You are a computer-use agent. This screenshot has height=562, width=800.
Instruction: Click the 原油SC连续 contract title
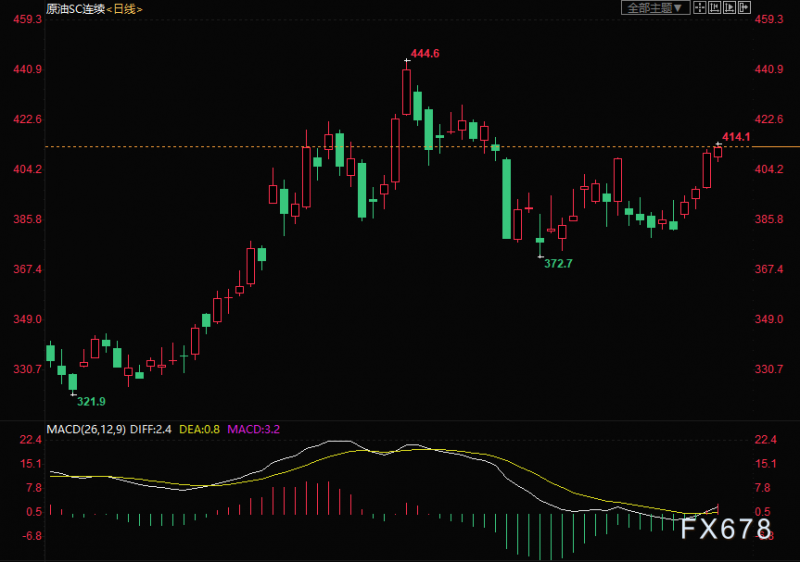pos(76,9)
